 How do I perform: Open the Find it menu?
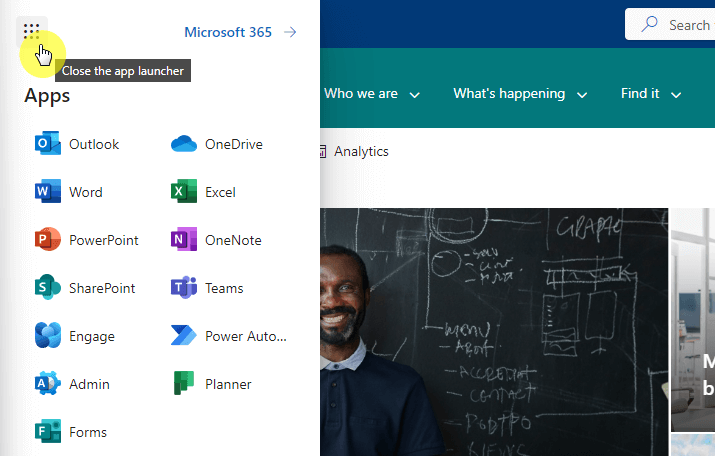[640, 93]
